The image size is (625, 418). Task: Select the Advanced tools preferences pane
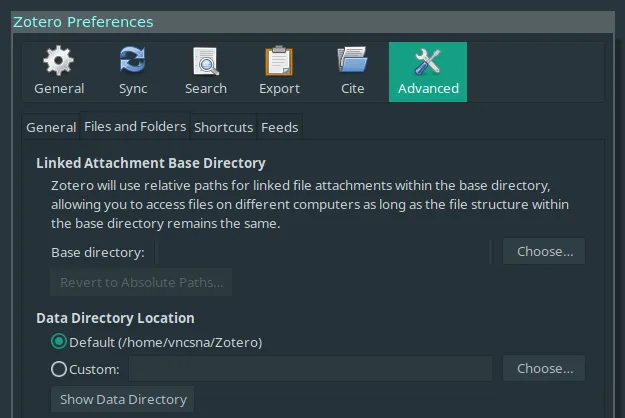pos(428,72)
